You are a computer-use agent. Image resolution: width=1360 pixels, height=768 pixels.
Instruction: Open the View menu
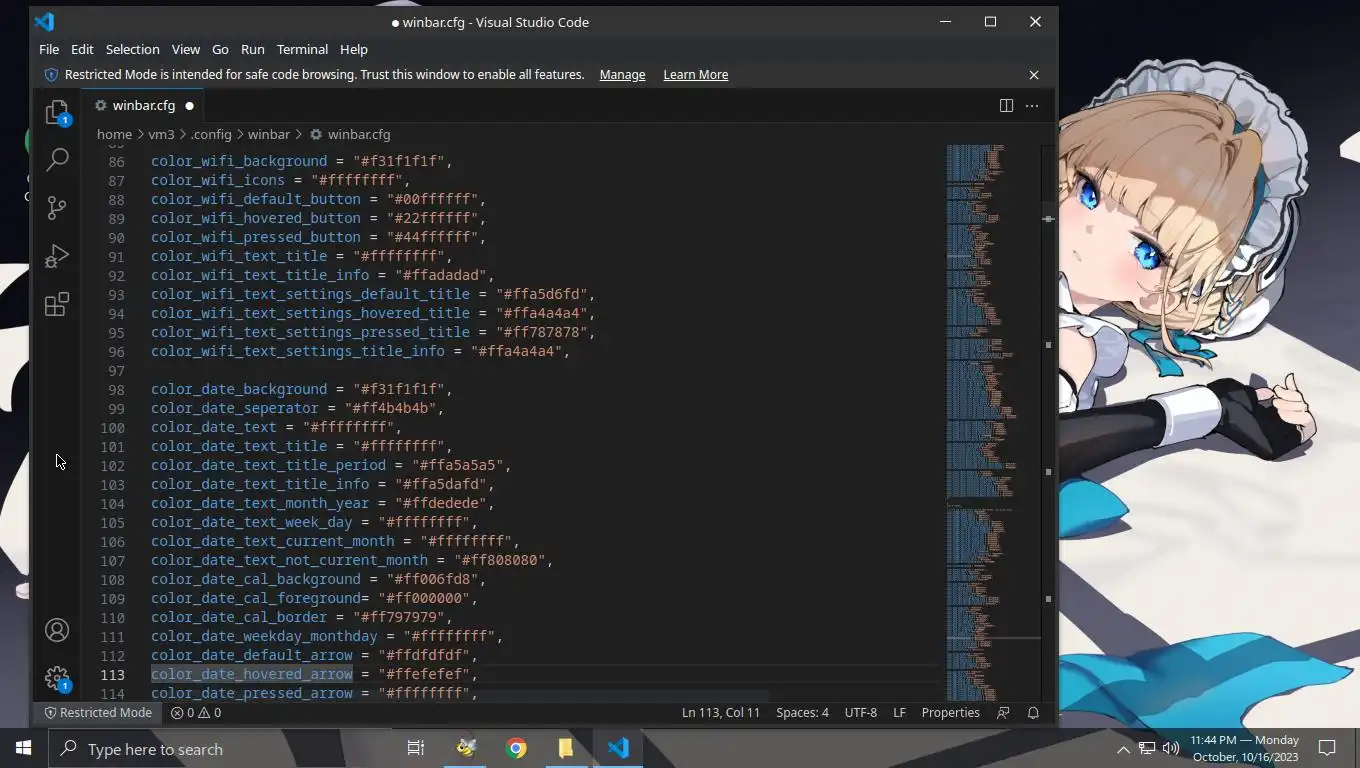pos(185,49)
